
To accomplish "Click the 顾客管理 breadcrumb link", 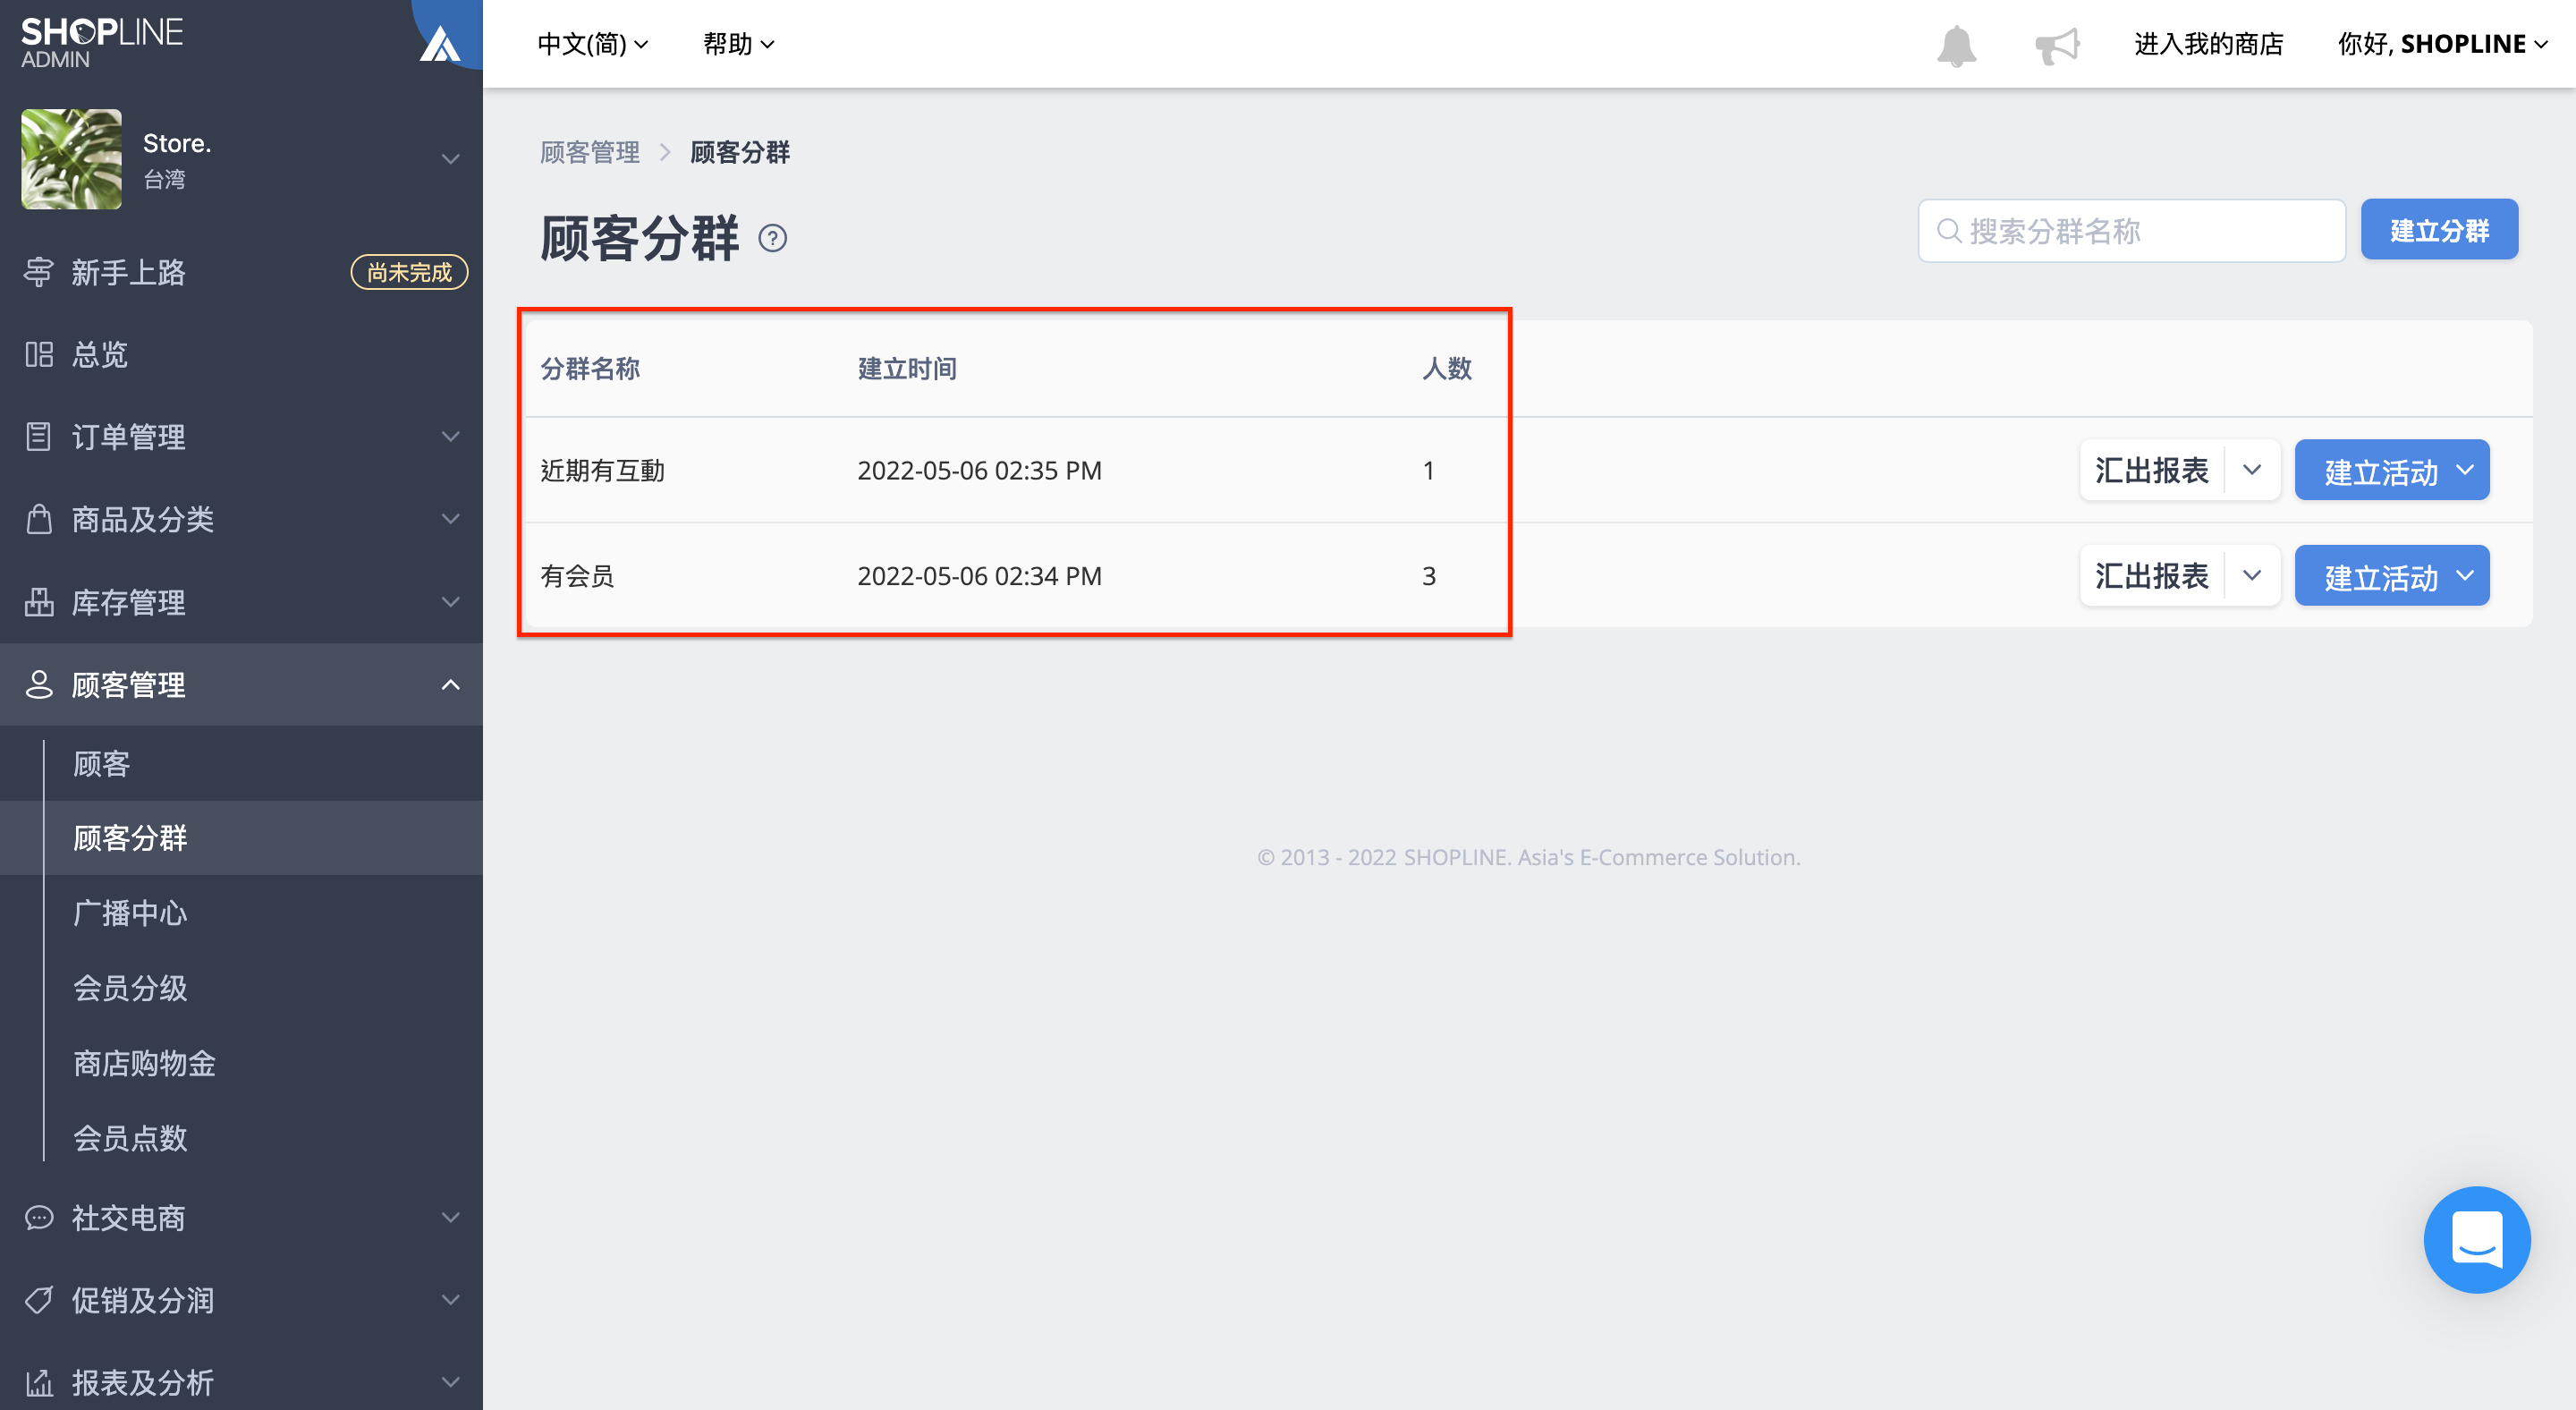I will pos(590,152).
